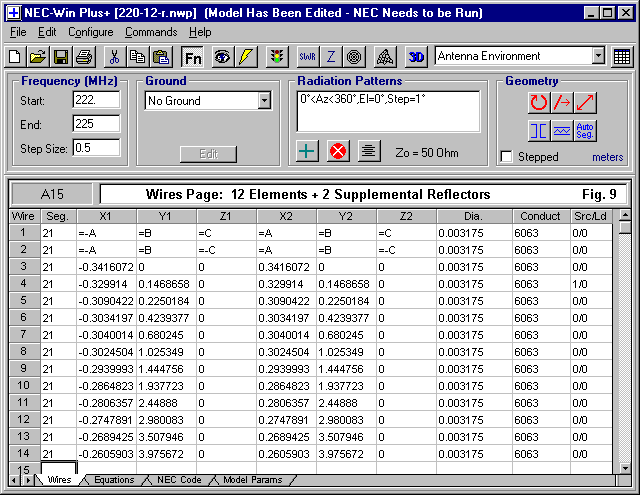
Task: Switch to the NEC Code tab
Action: click(179, 481)
